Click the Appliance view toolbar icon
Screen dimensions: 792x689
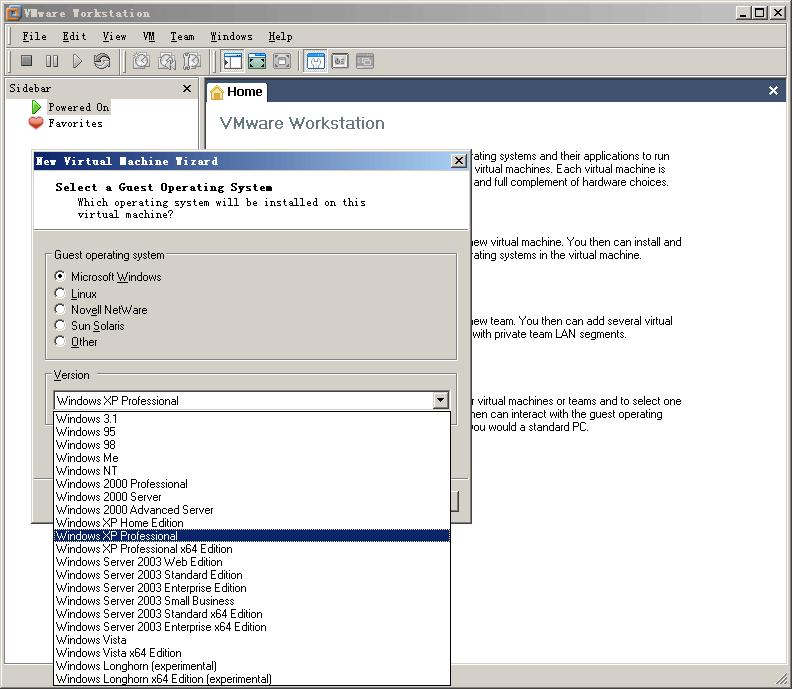coord(340,61)
